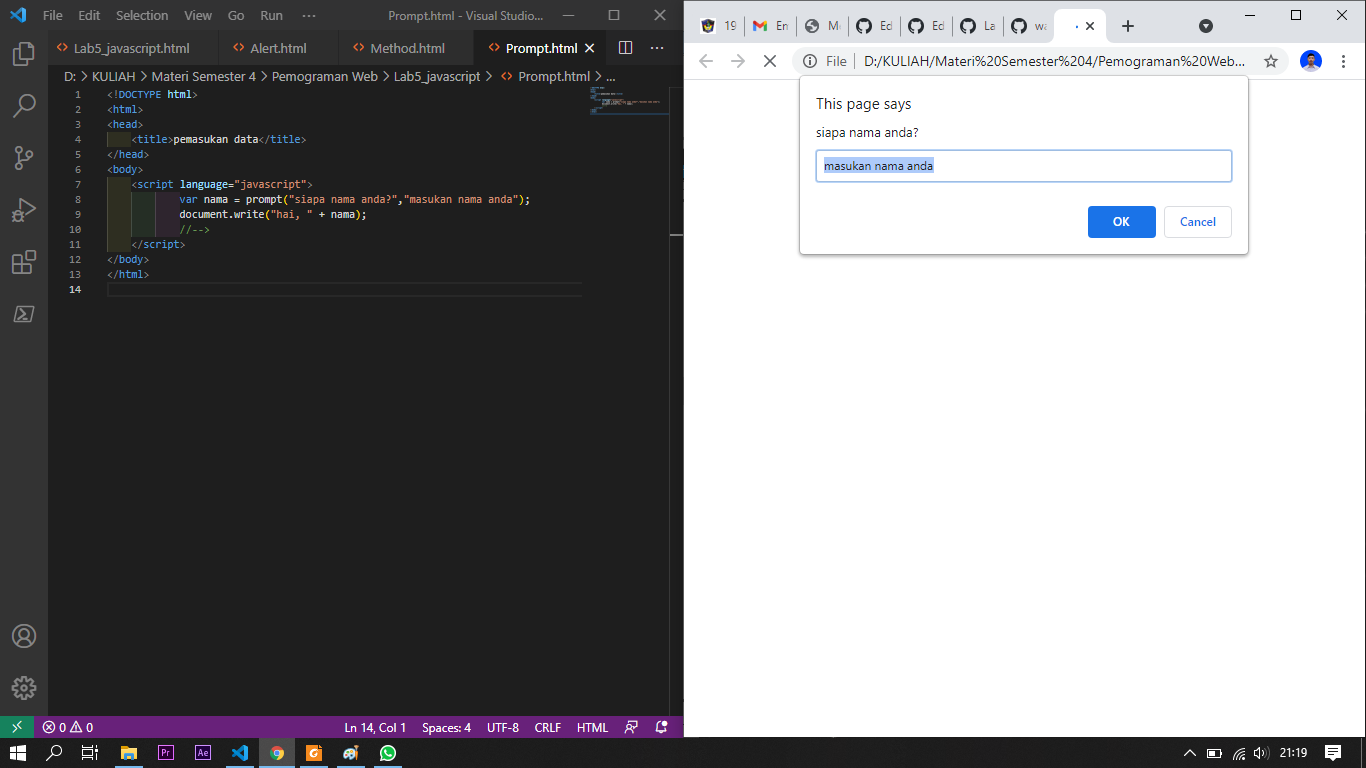The image size is (1366, 768).
Task: Bookmark the page via the star icon
Action: [x=1270, y=61]
